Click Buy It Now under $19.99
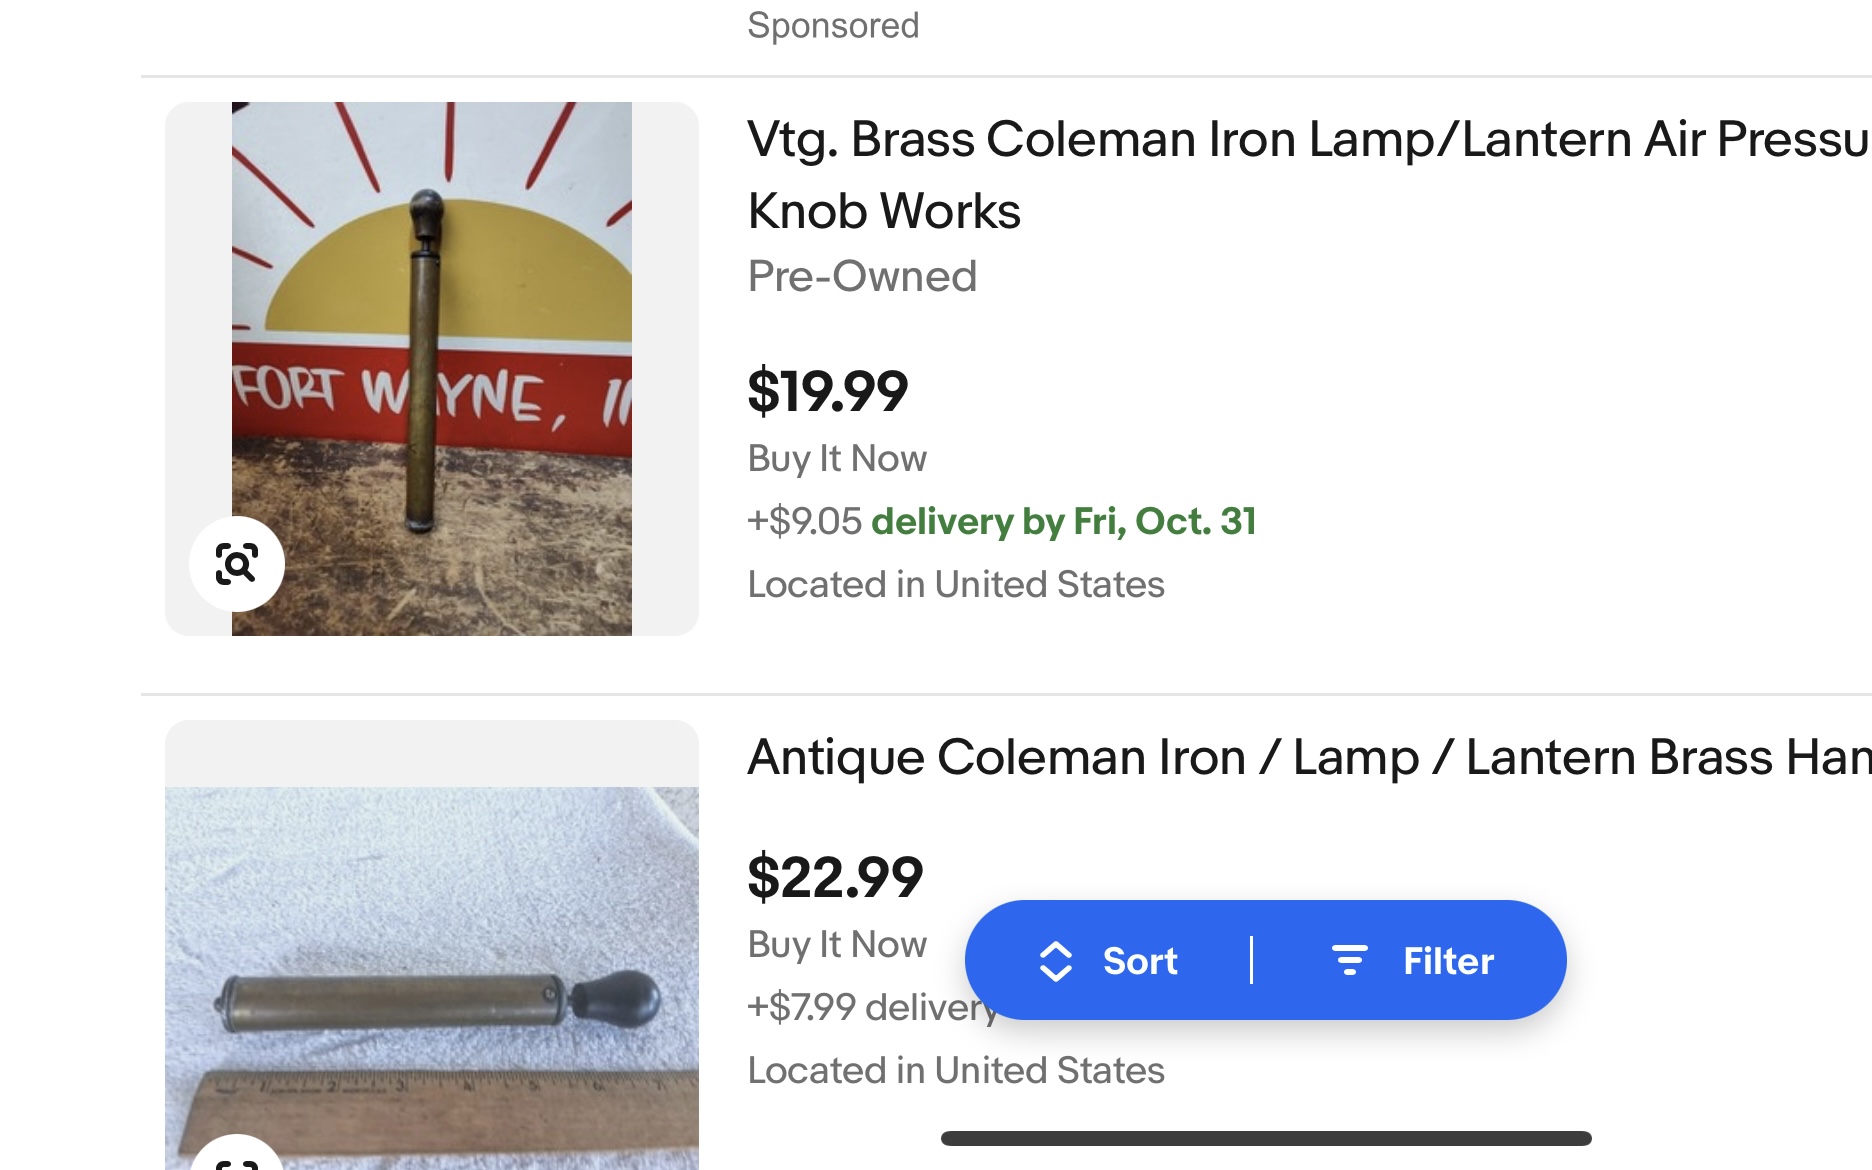This screenshot has width=1872, height=1170. (x=837, y=458)
